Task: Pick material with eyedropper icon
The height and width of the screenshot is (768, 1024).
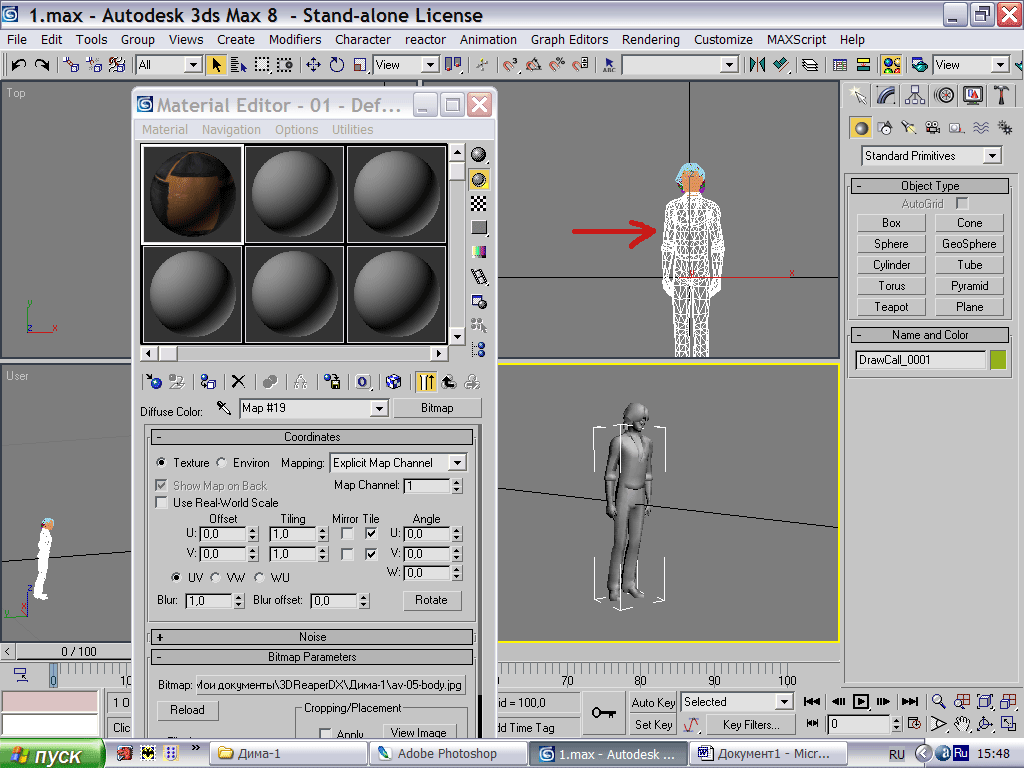Action: pyautogui.click(x=224, y=408)
